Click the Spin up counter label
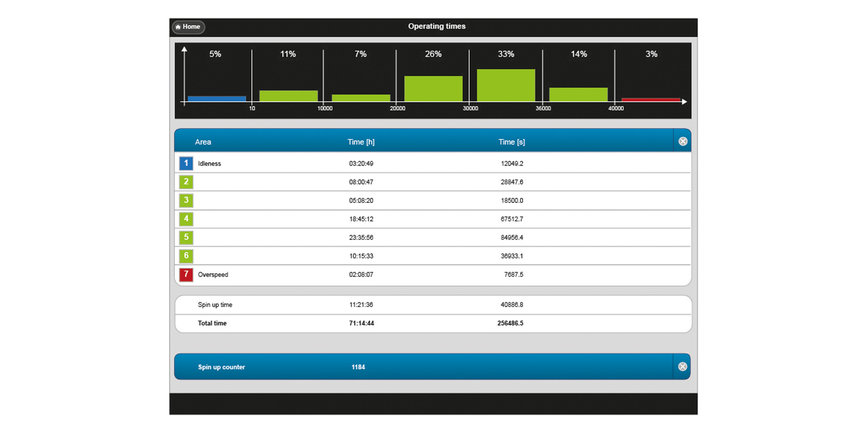The height and width of the screenshot is (433, 866). point(221,367)
